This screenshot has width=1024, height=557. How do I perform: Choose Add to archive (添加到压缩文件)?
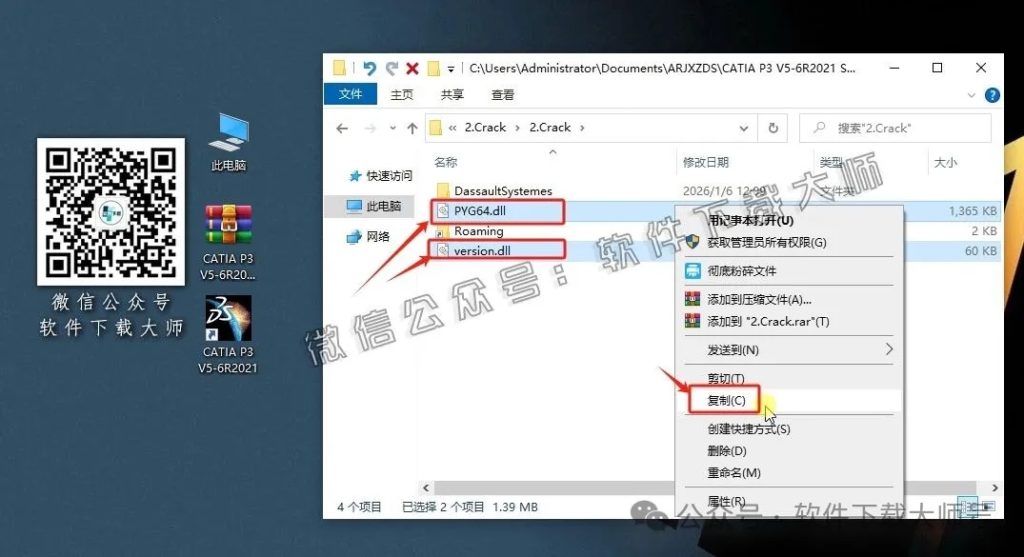tap(789, 300)
